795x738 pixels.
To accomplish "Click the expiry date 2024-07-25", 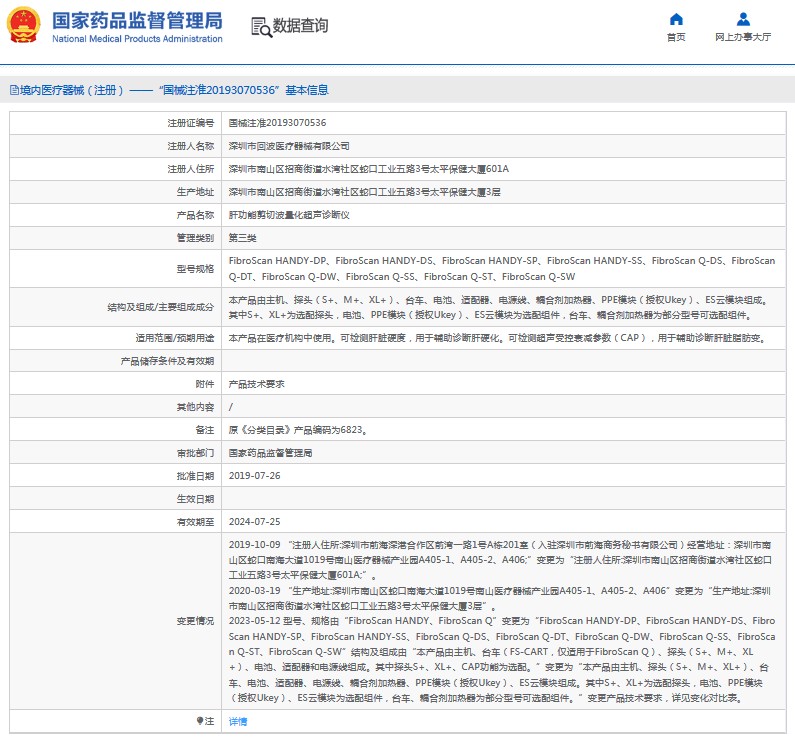I will pos(254,522).
